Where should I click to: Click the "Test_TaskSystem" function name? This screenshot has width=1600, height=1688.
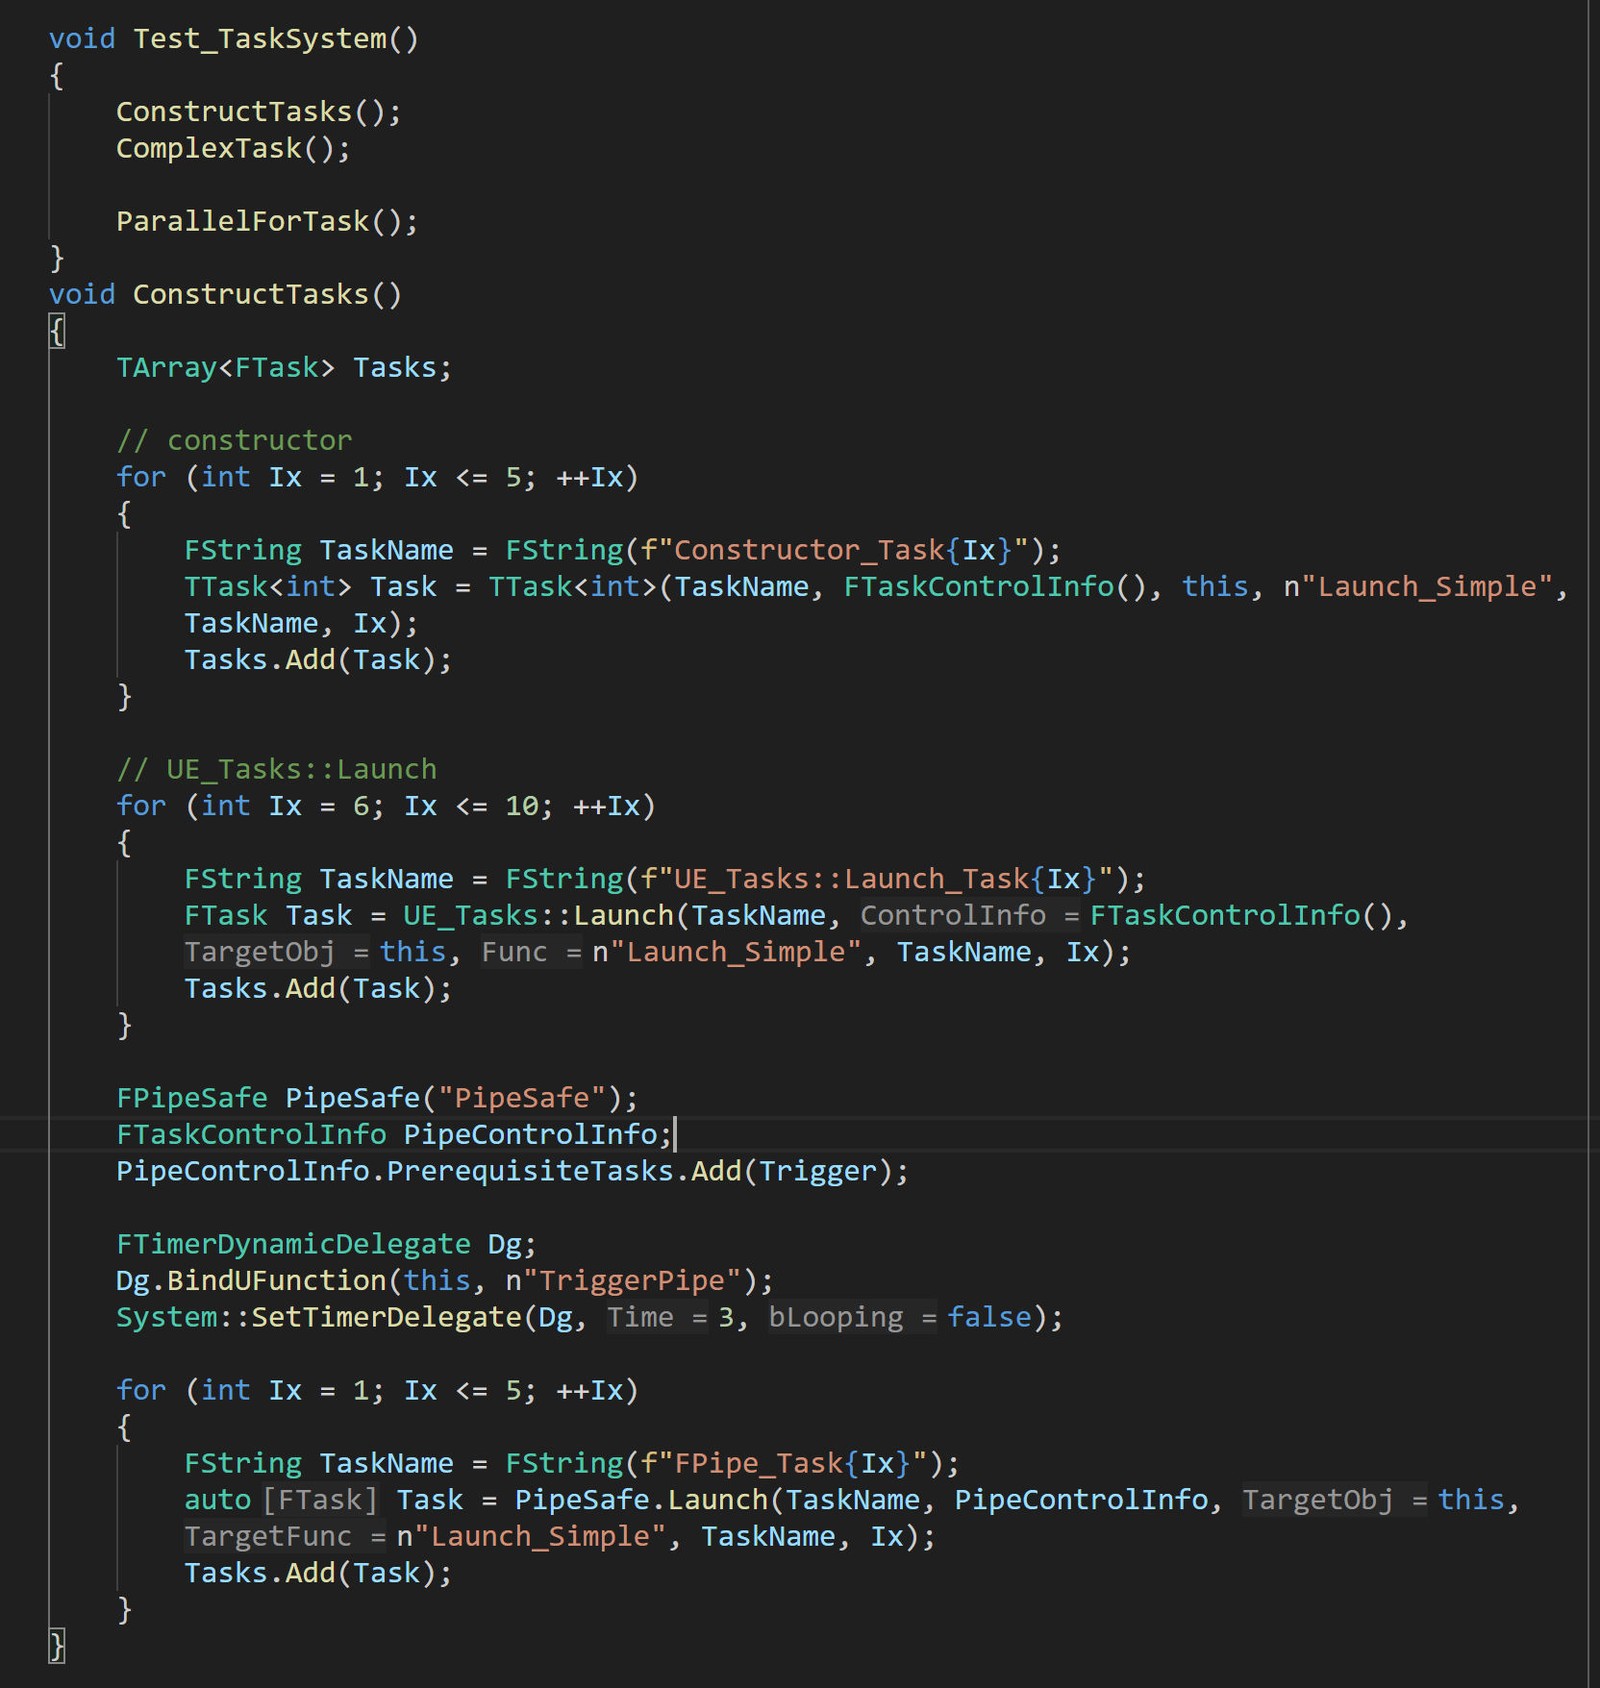coord(259,39)
